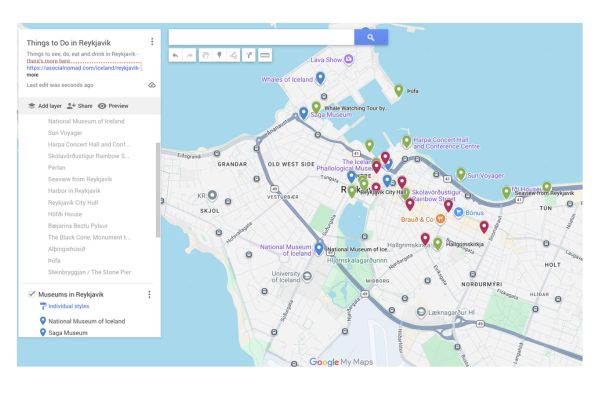The width and height of the screenshot is (600, 400).
Task: Select Harbor in Reykjavik list row
Action: pos(74,191)
